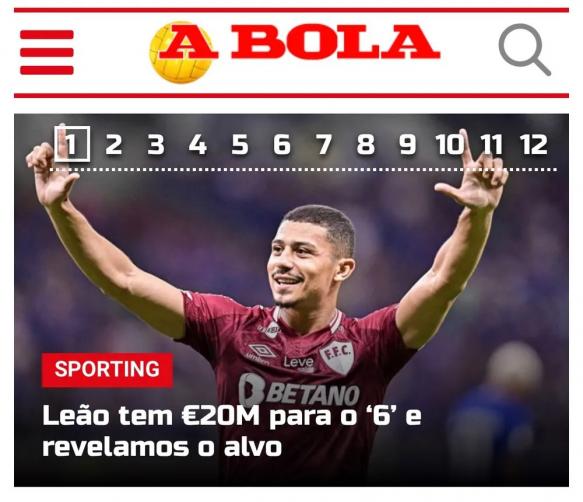The height and width of the screenshot is (502, 583).
Task: Click the search magnifier icon
Action: pos(525,50)
